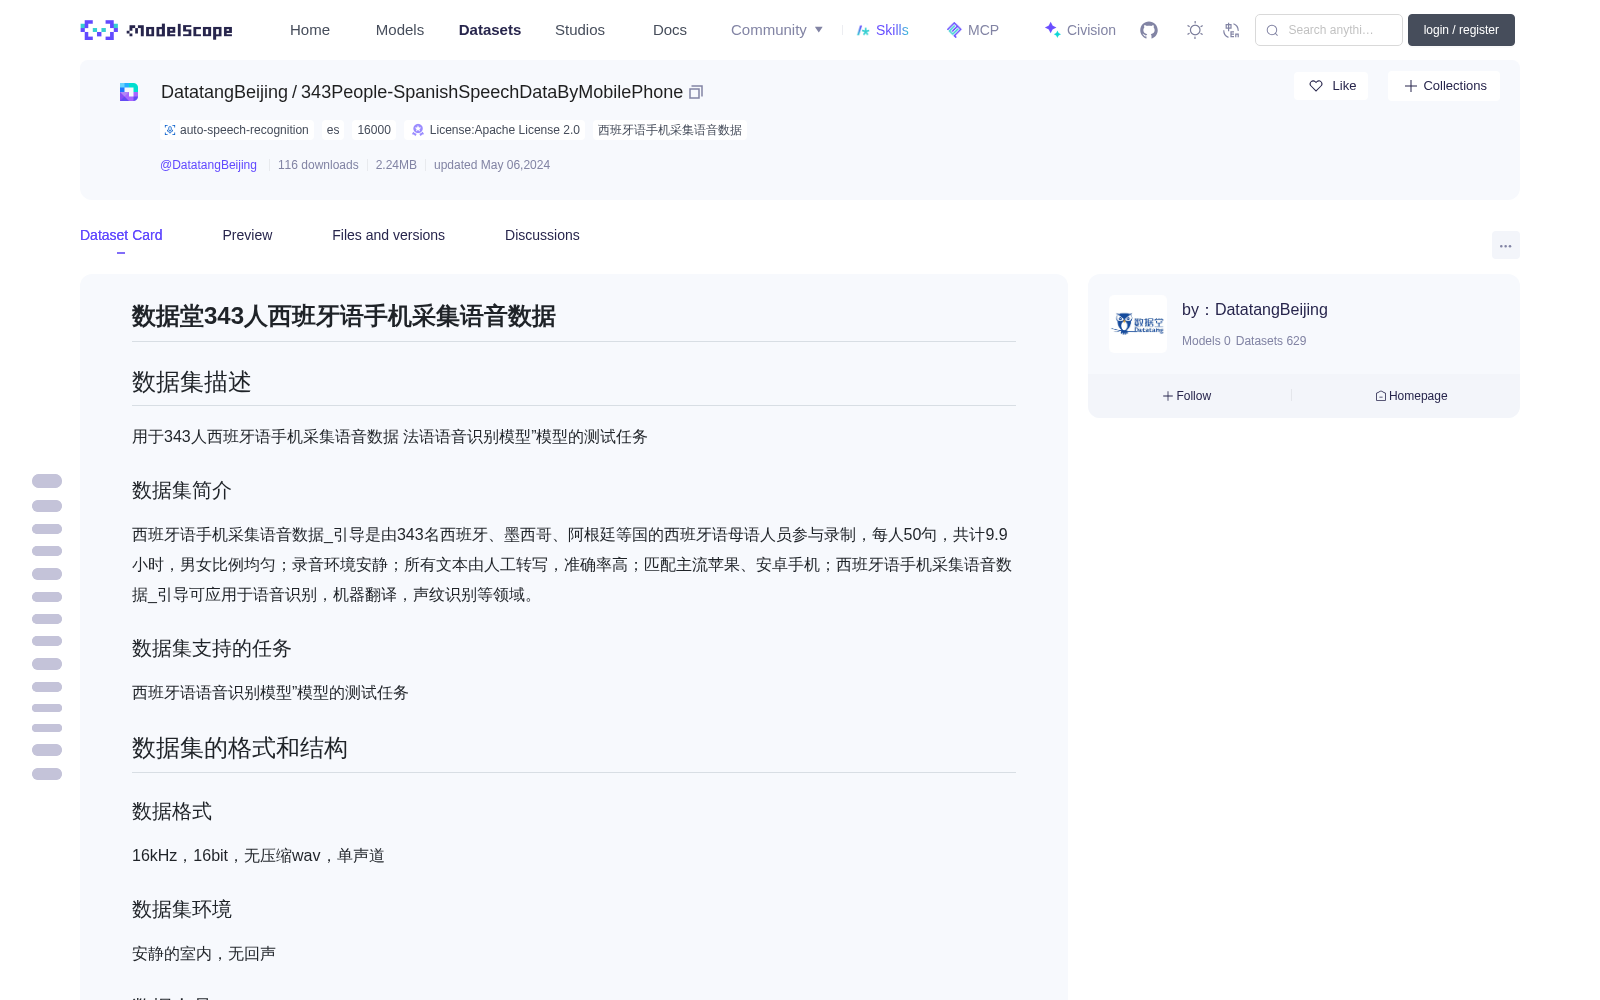Follow the DatatangBeijing organization
The width and height of the screenshot is (1600, 1000).
pyautogui.click(x=1187, y=396)
